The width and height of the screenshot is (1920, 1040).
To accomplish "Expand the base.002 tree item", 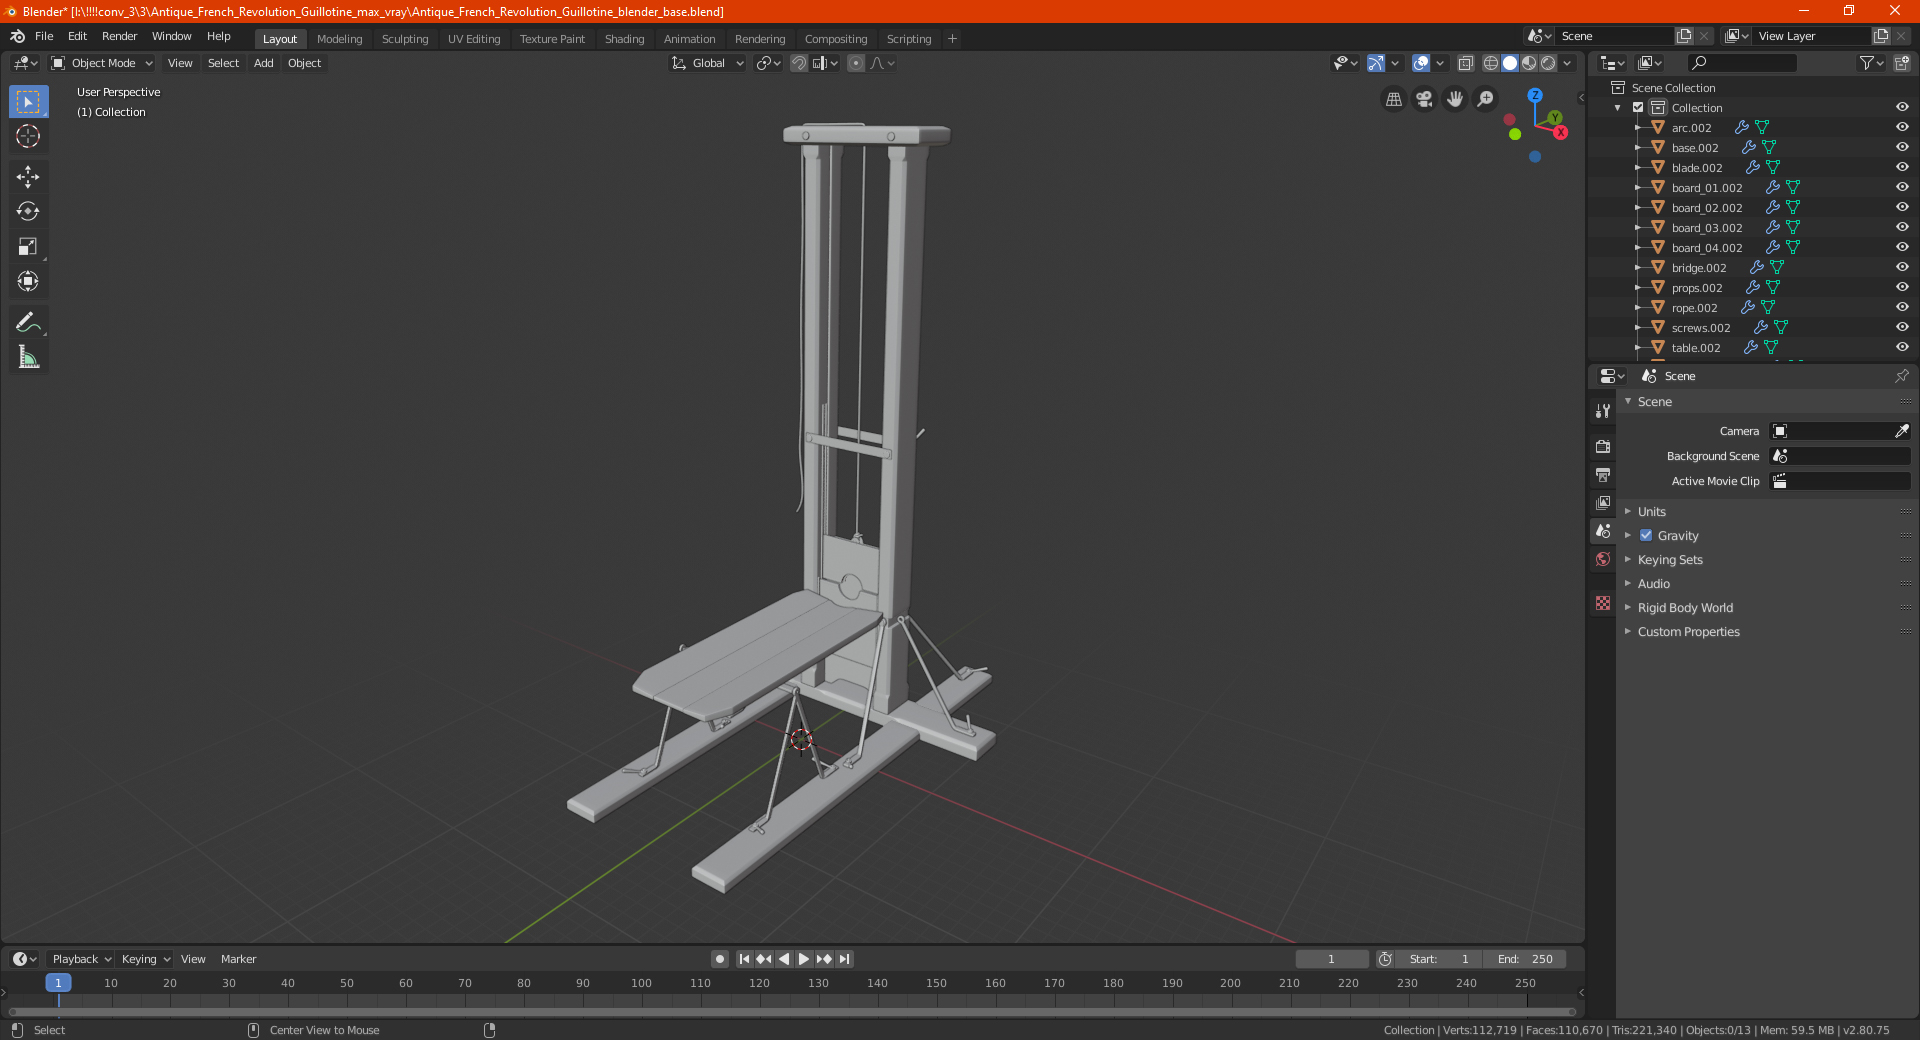I will [1637, 147].
